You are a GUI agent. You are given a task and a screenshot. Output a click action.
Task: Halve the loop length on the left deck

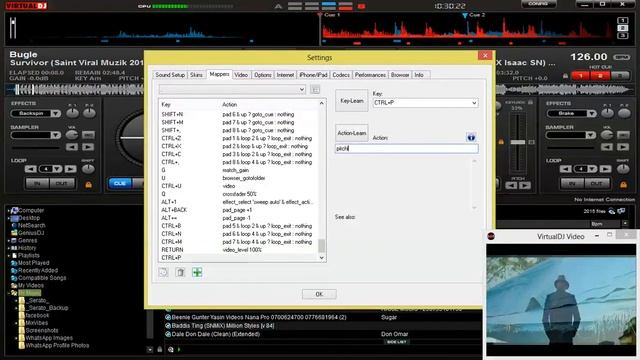tap(31, 169)
